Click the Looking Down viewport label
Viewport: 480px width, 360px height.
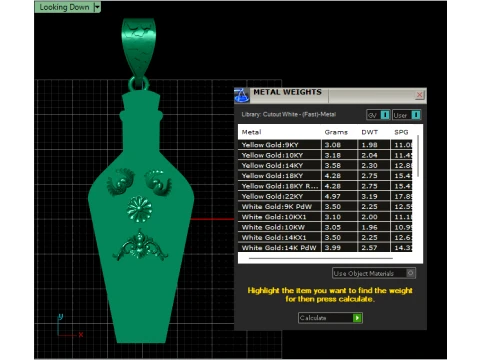tap(64, 7)
